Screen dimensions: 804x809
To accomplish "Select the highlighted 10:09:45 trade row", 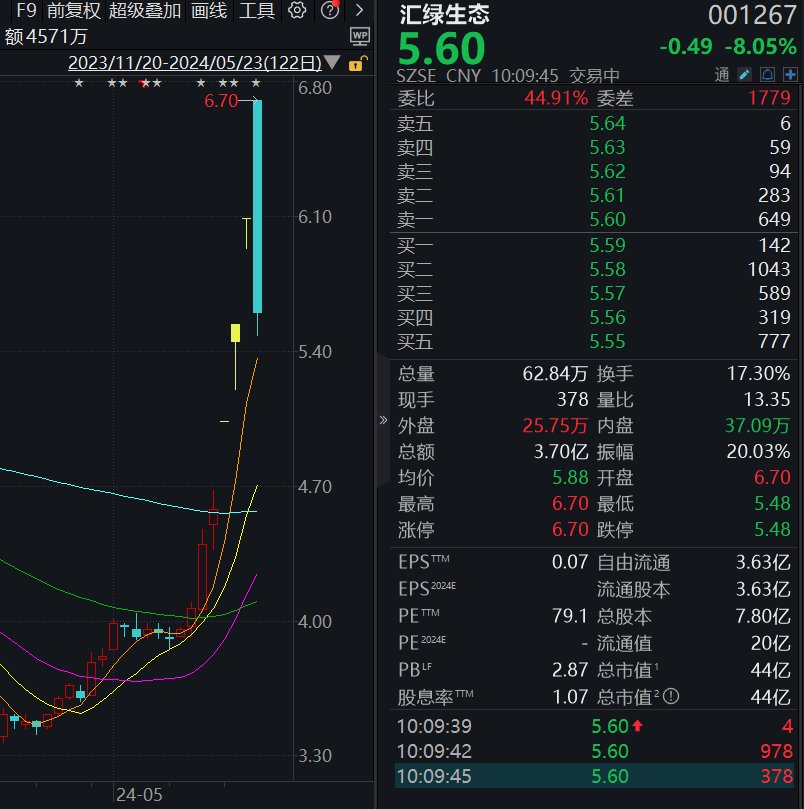I will 594,776.
